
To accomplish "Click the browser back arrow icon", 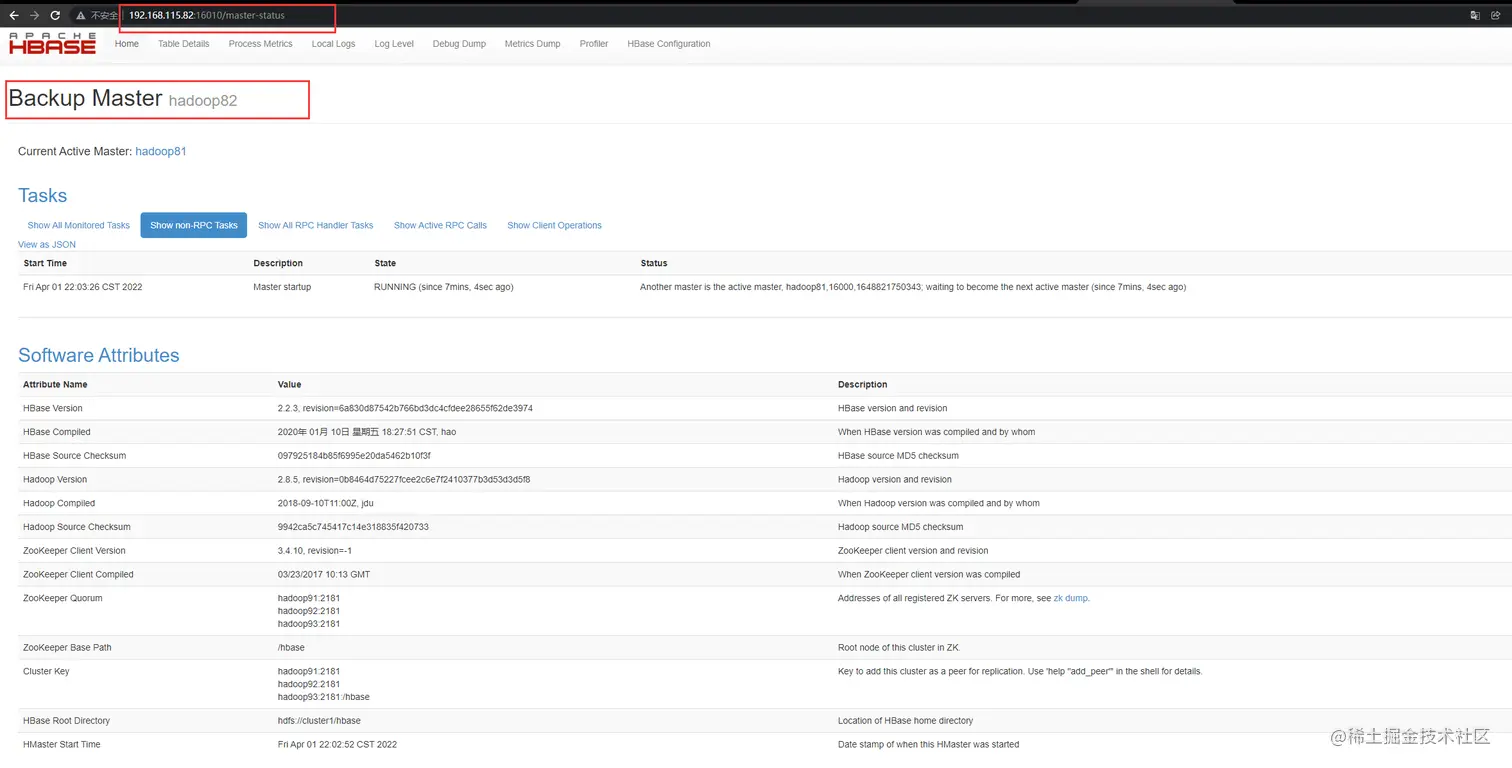I will (x=14, y=15).
